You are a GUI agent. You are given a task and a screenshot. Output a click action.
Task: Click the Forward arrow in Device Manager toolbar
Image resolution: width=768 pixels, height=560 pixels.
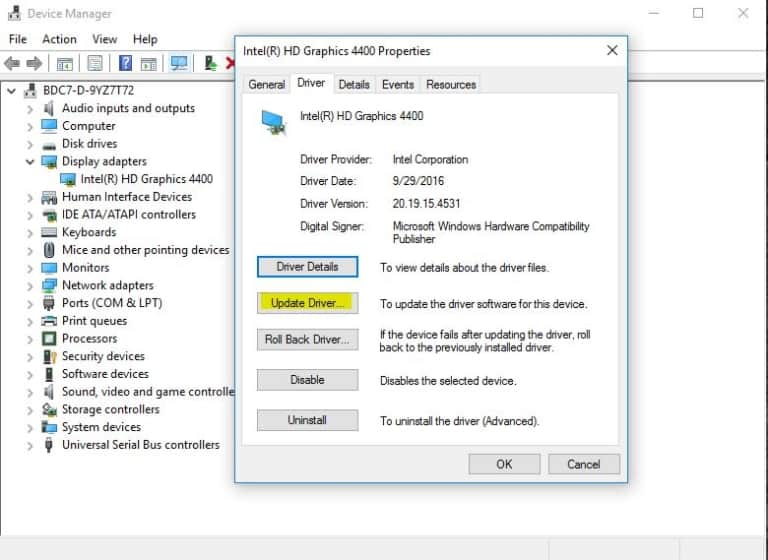(34, 63)
